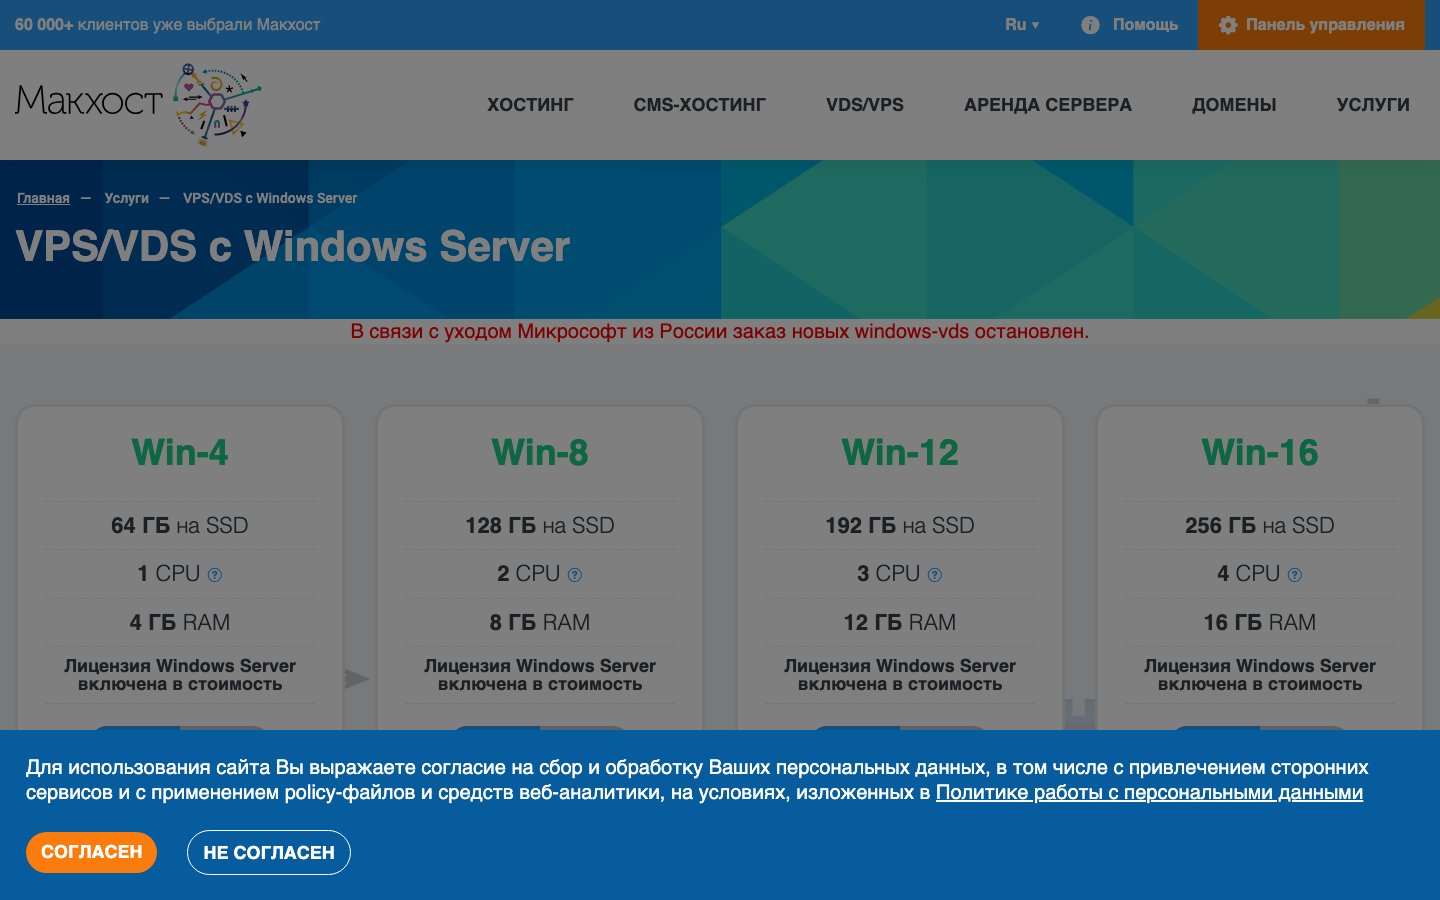
Task: Select the Win-4 plan title
Action: [180, 452]
